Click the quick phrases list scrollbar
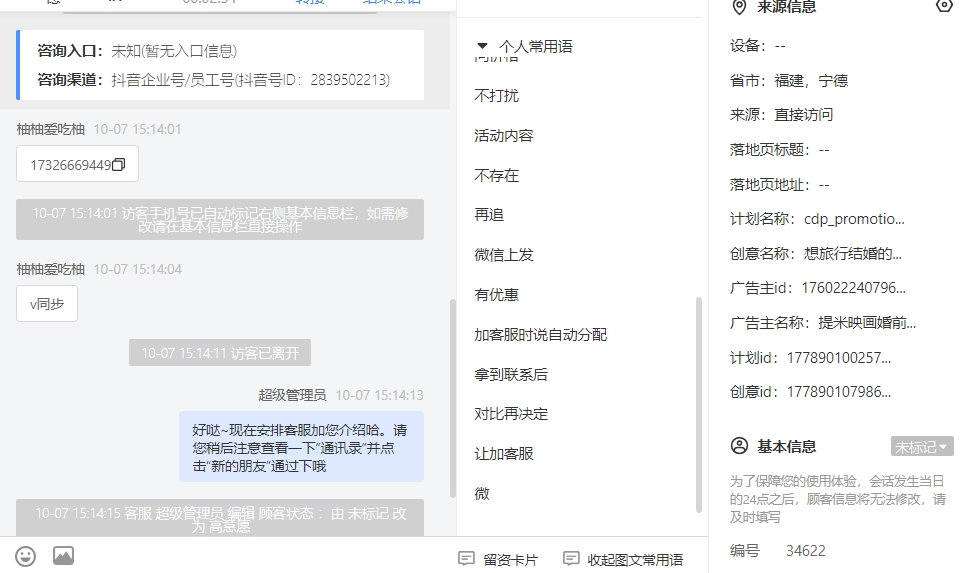973x573 pixels. point(699,404)
